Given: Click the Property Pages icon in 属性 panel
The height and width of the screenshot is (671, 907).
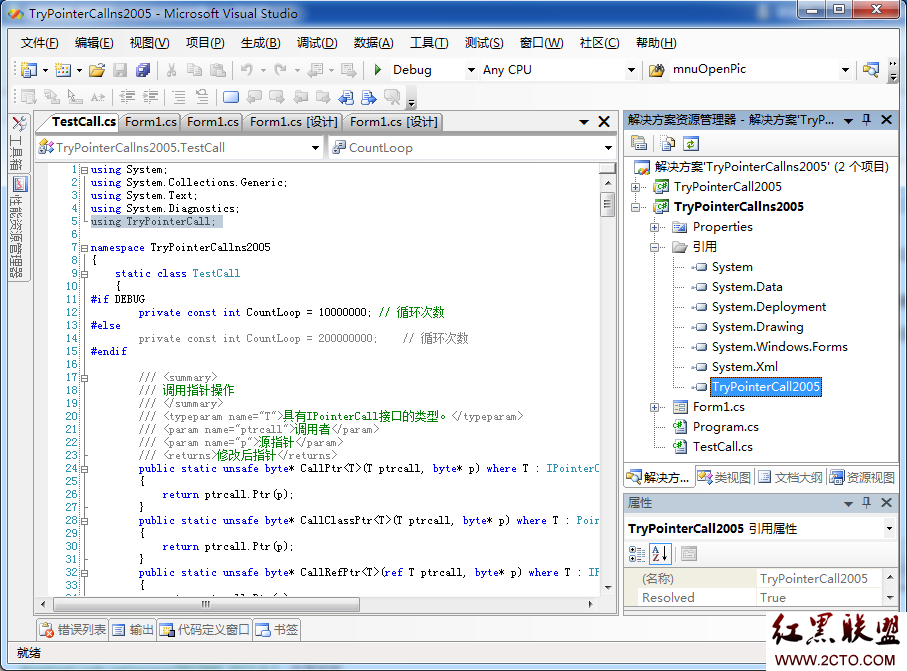Looking at the screenshot, I should [688, 554].
